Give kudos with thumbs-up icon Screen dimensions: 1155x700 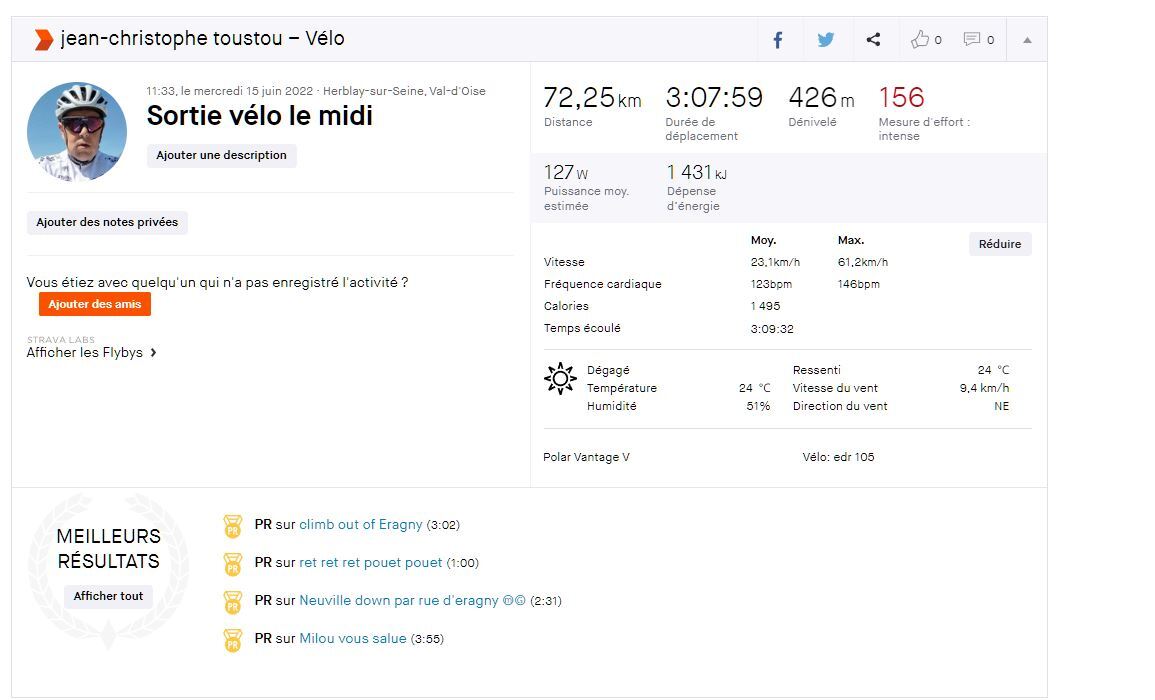coord(920,40)
